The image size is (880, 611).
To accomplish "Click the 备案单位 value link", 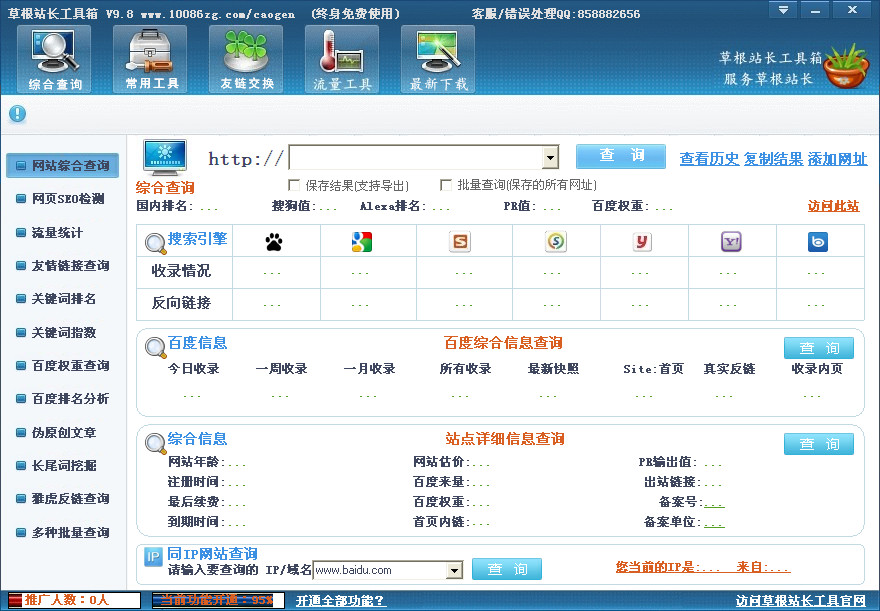I will [714, 523].
